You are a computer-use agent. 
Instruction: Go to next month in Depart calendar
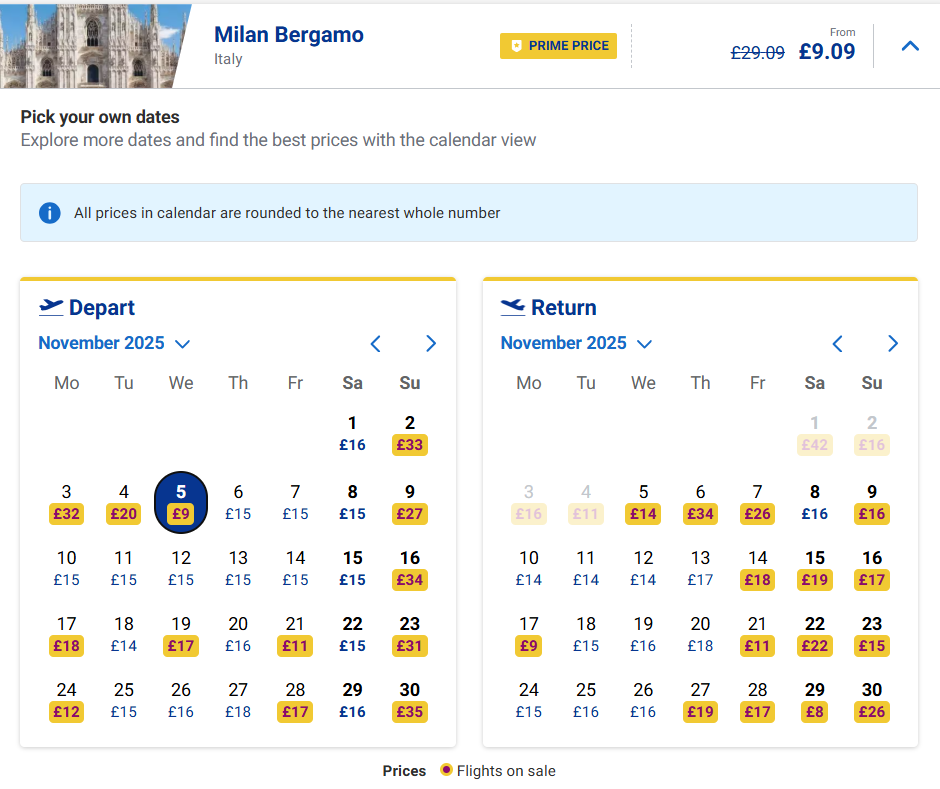coord(431,344)
